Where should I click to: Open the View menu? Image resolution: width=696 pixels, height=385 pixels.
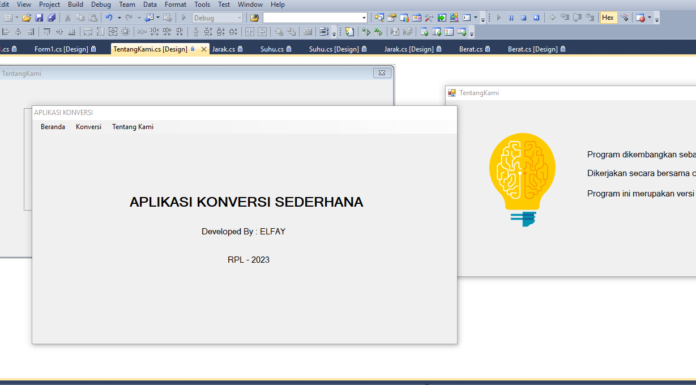pyautogui.click(x=24, y=4)
